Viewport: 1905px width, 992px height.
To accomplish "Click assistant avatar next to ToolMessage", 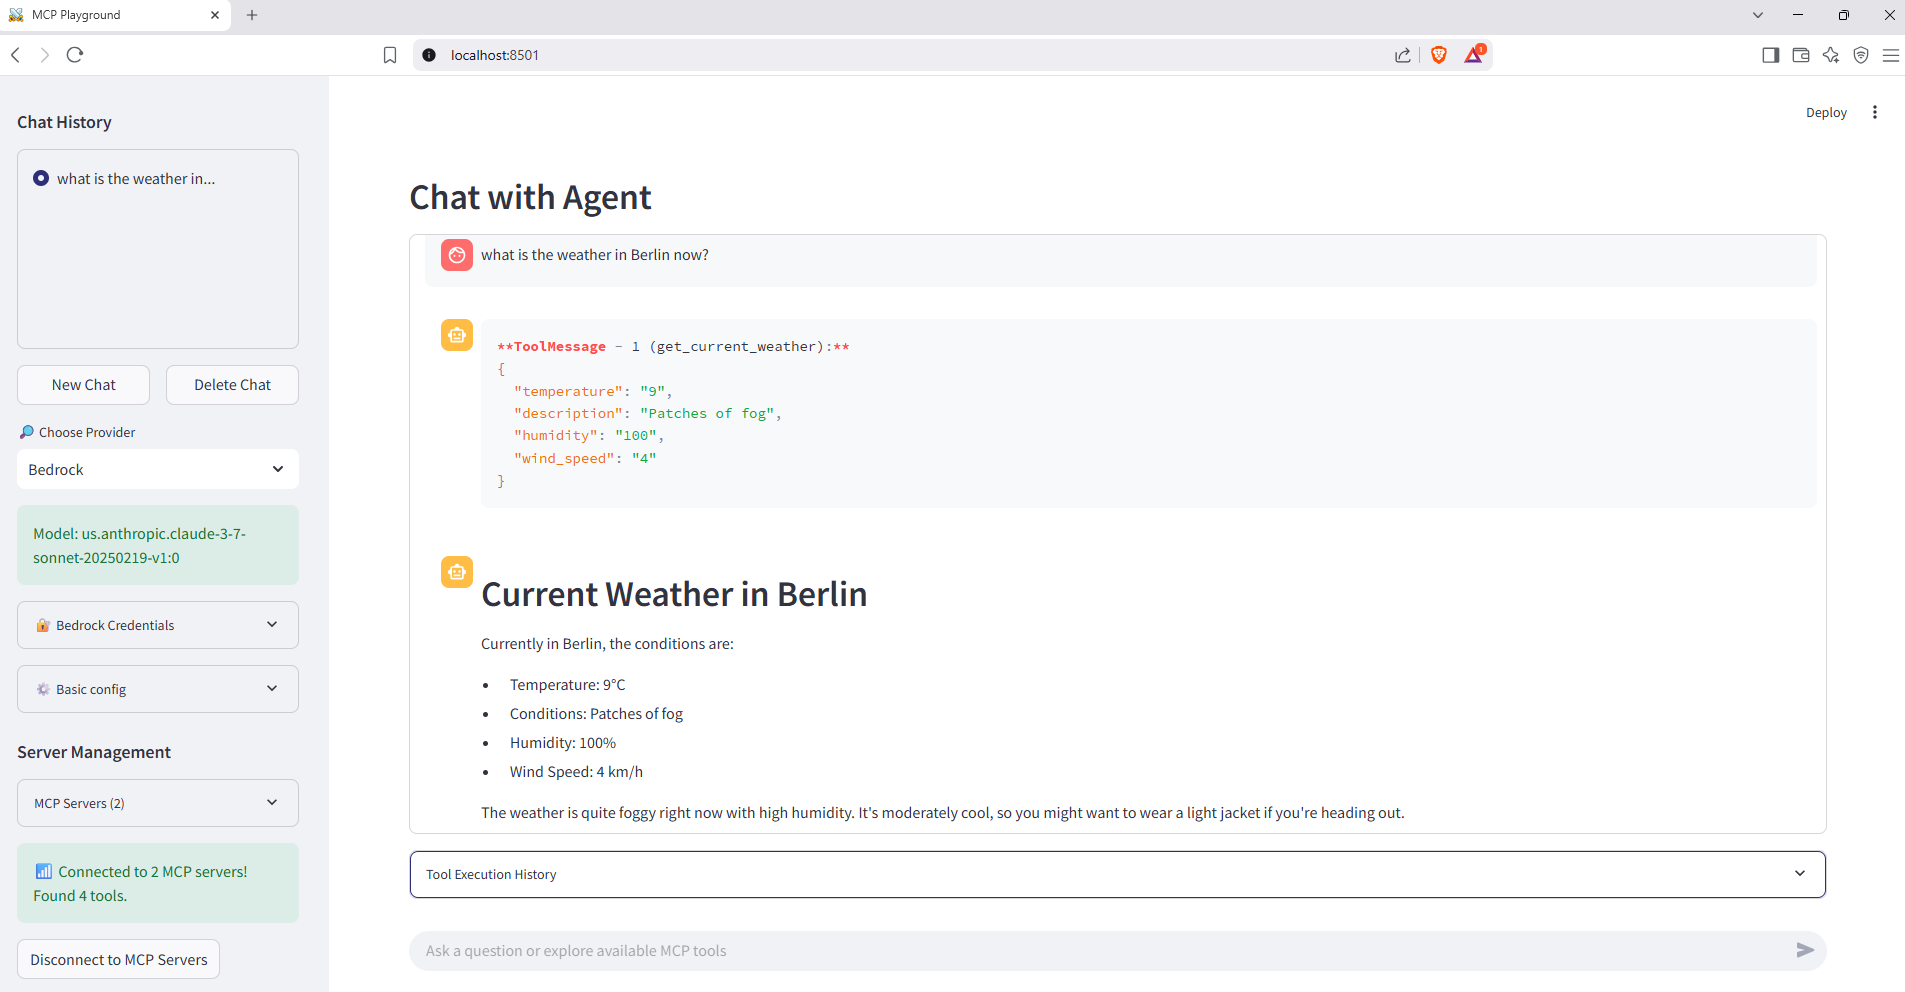I will 457,335.
